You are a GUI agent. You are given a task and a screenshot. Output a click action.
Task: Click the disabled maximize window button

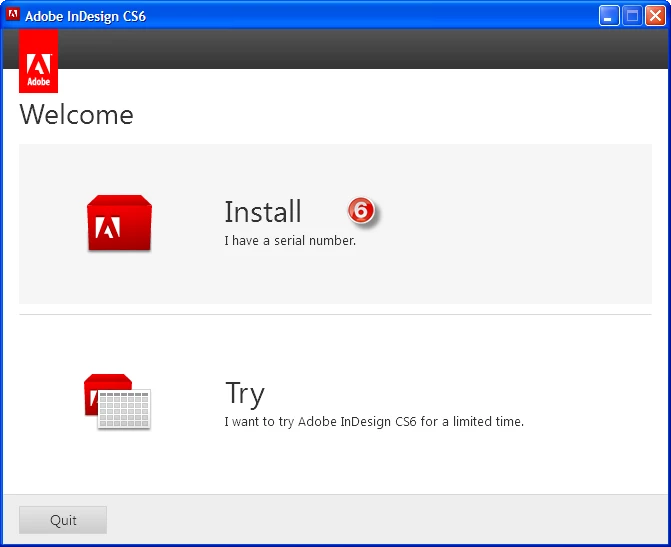click(632, 16)
